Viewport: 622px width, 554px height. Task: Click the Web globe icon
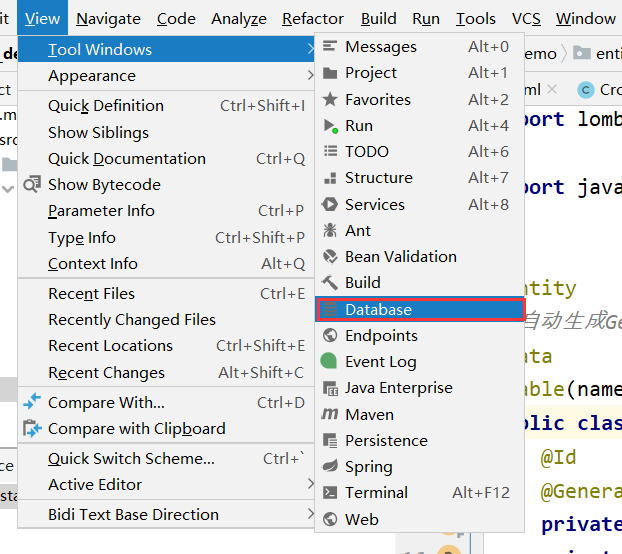point(330,519)
